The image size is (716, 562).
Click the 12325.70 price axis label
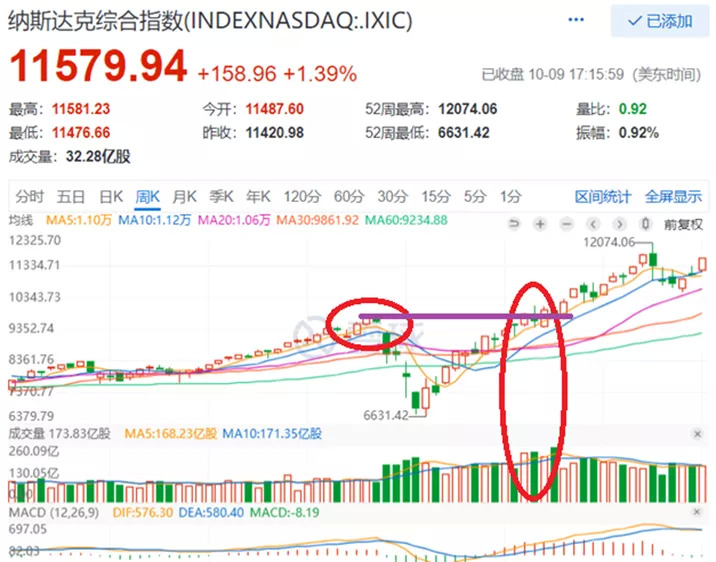point(35,240)
